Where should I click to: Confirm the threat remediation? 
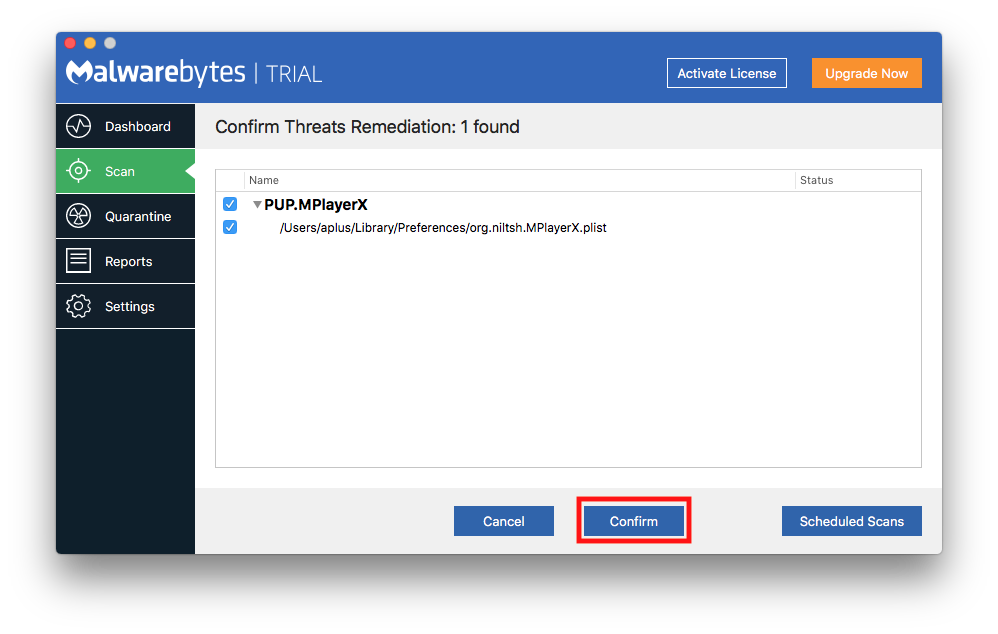tap(633, 521)
